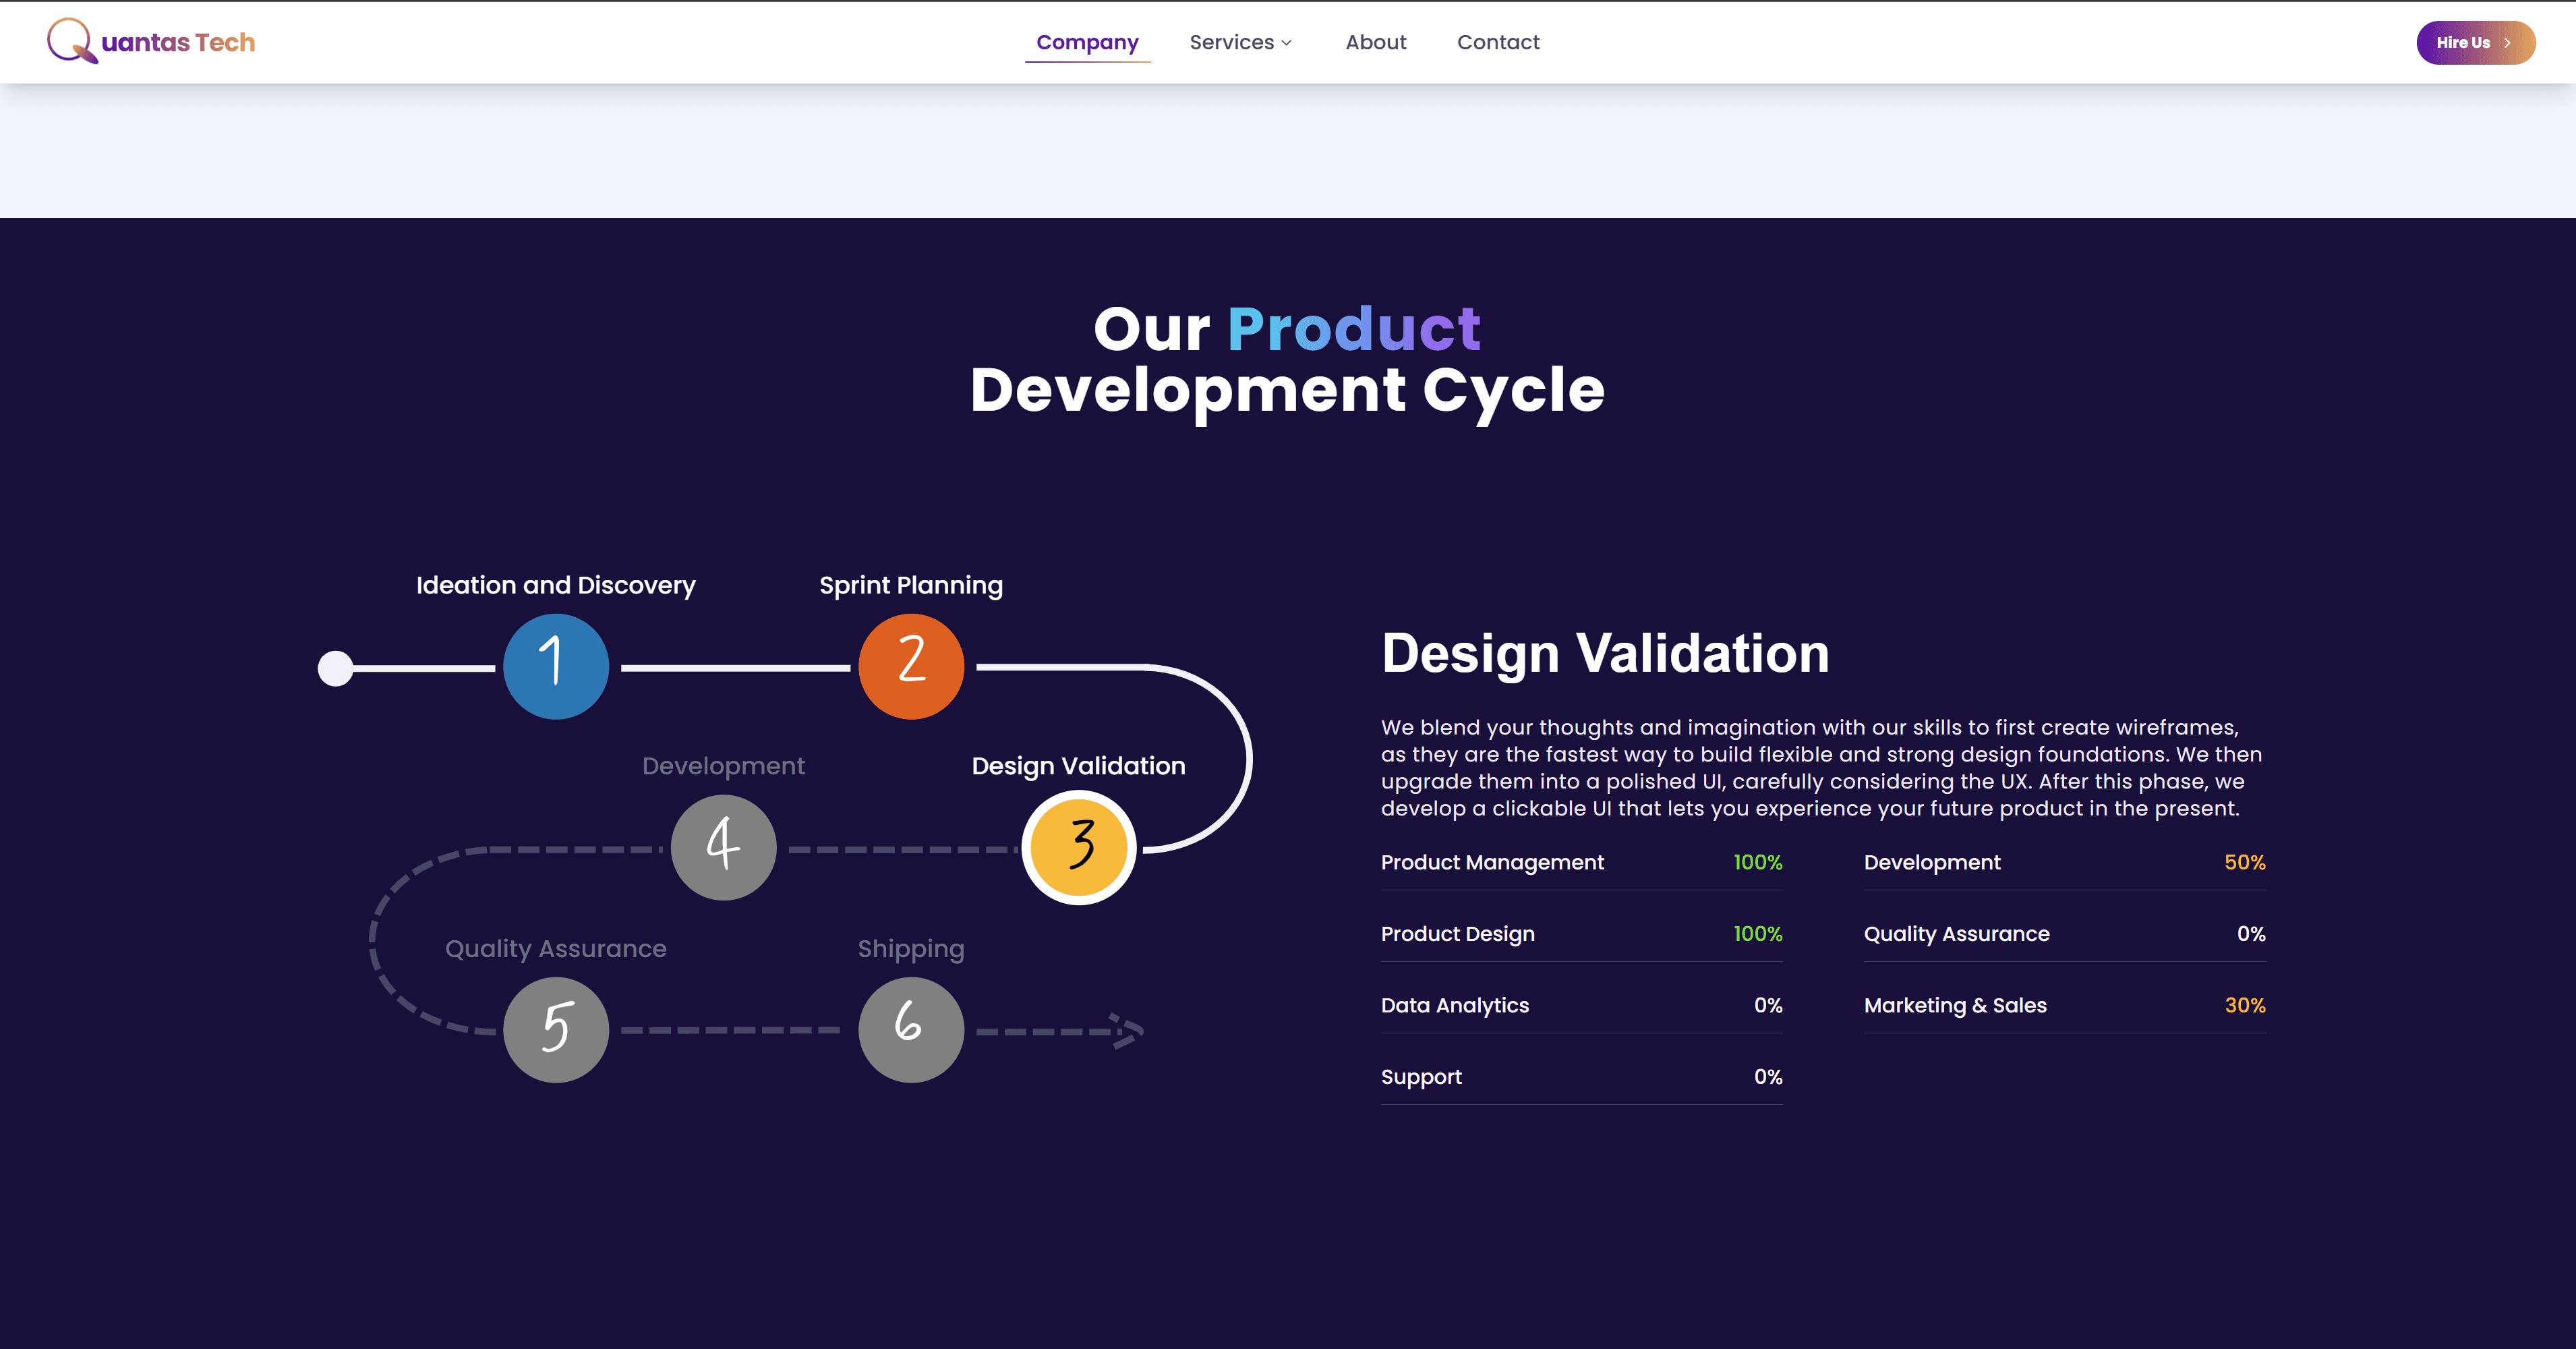Viewport: 2576px width, 1349px height.
Task: Click the Design Validation step label
Action: [x=1078, y=766]
